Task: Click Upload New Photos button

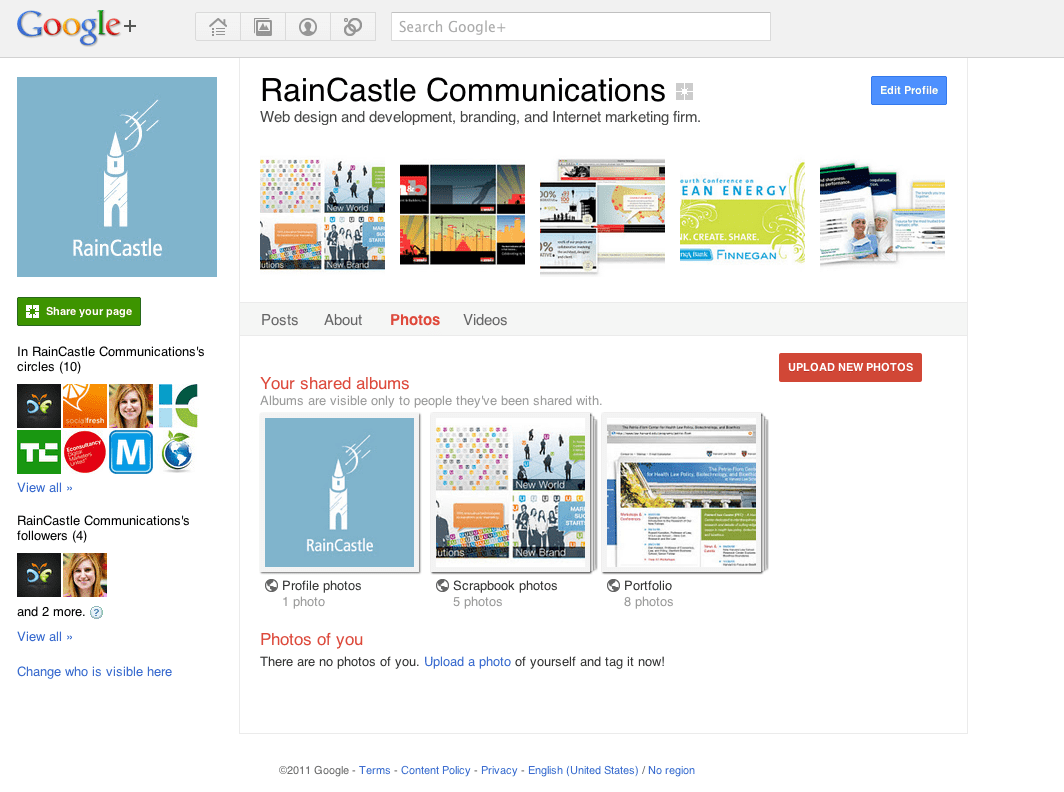Action: [x=850, y=367]
